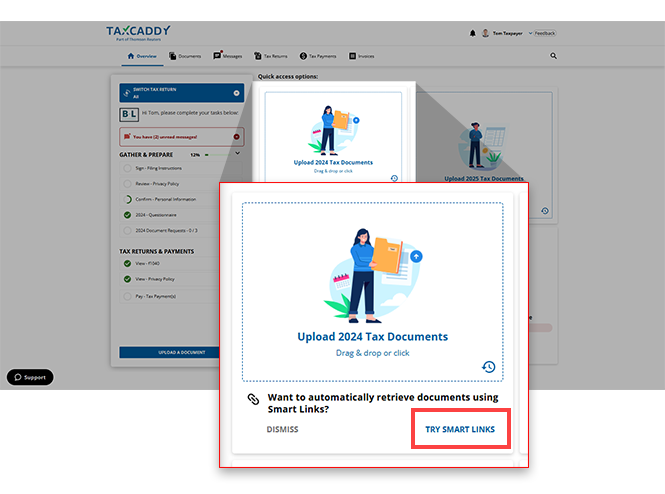
Task: Switch to the Tax Payments tab
Action: click(318, 56)
